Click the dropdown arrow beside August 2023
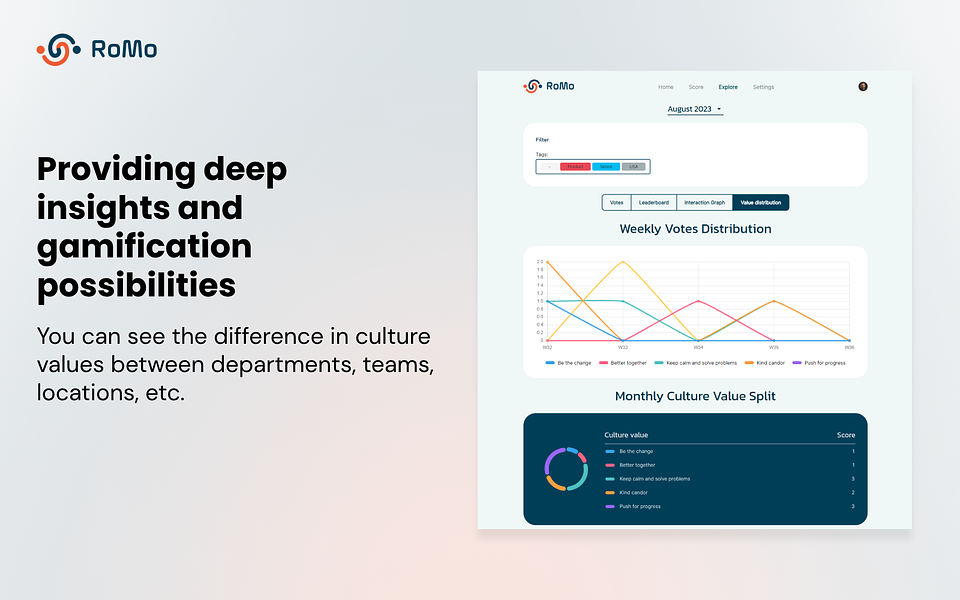 click(x=719, y=109)
